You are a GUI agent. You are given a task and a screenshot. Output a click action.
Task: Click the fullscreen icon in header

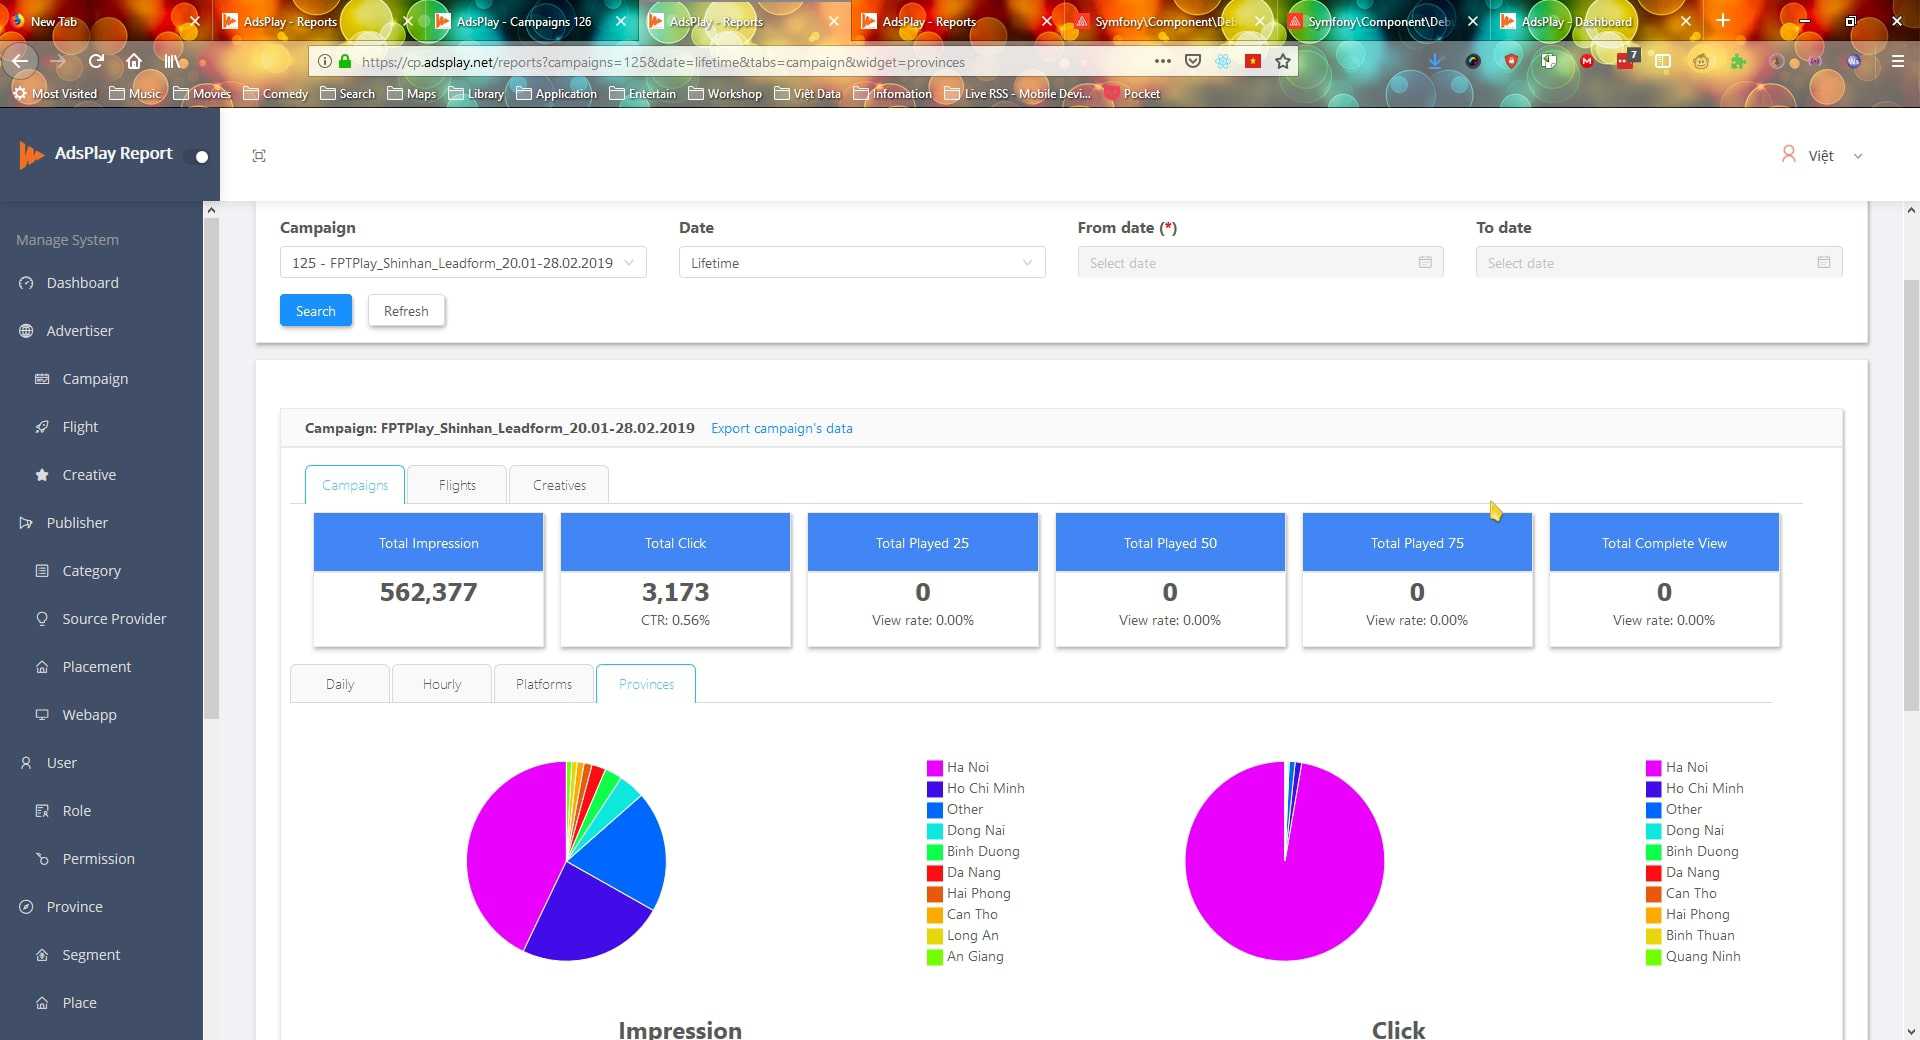click(259, 156)
